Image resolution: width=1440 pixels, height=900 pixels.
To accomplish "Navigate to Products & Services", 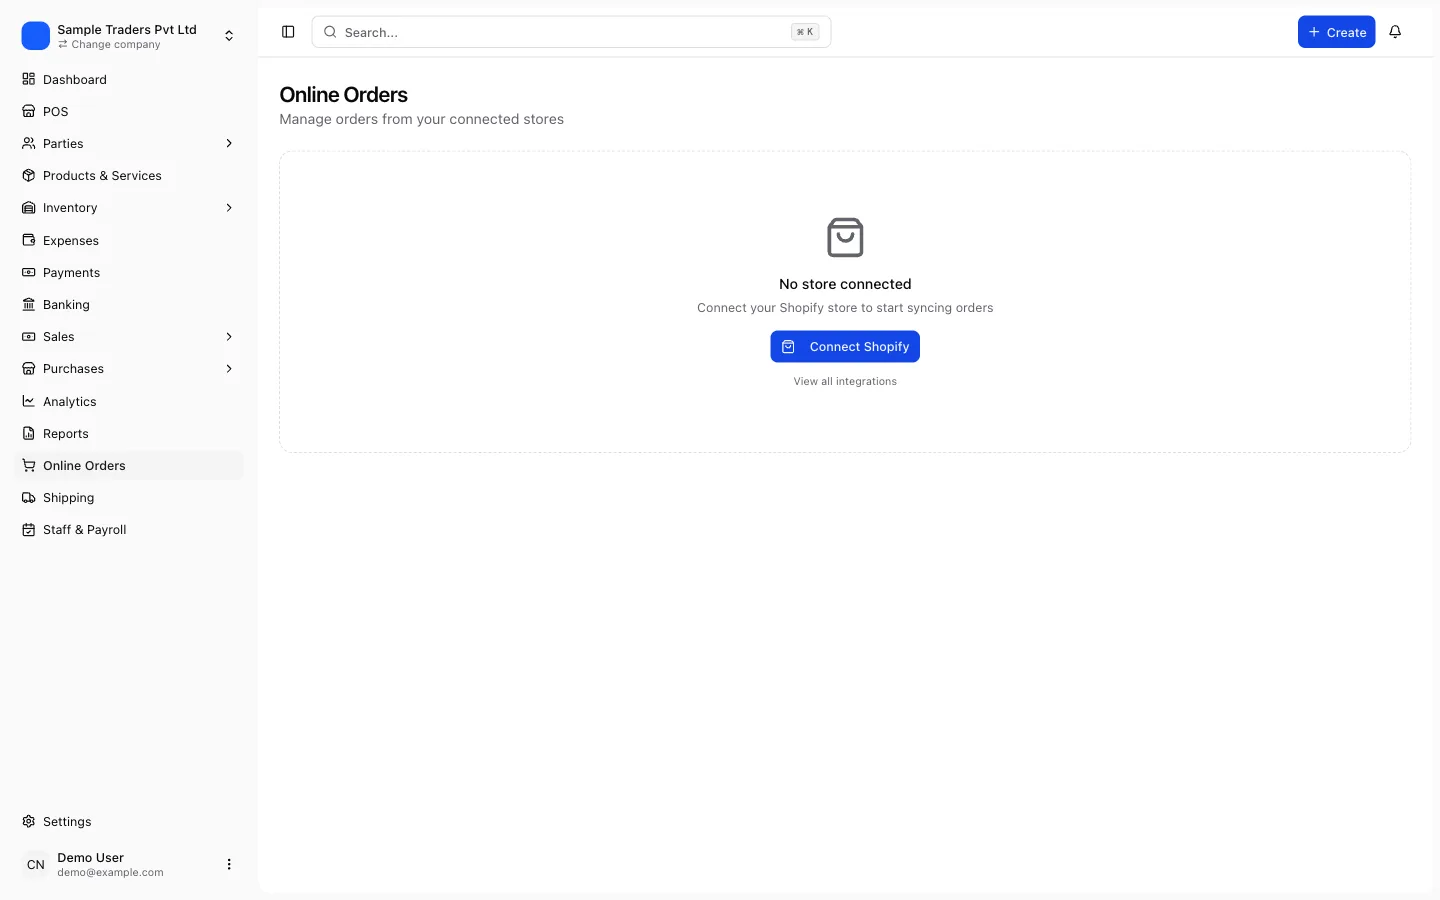I will coord(130,175).
